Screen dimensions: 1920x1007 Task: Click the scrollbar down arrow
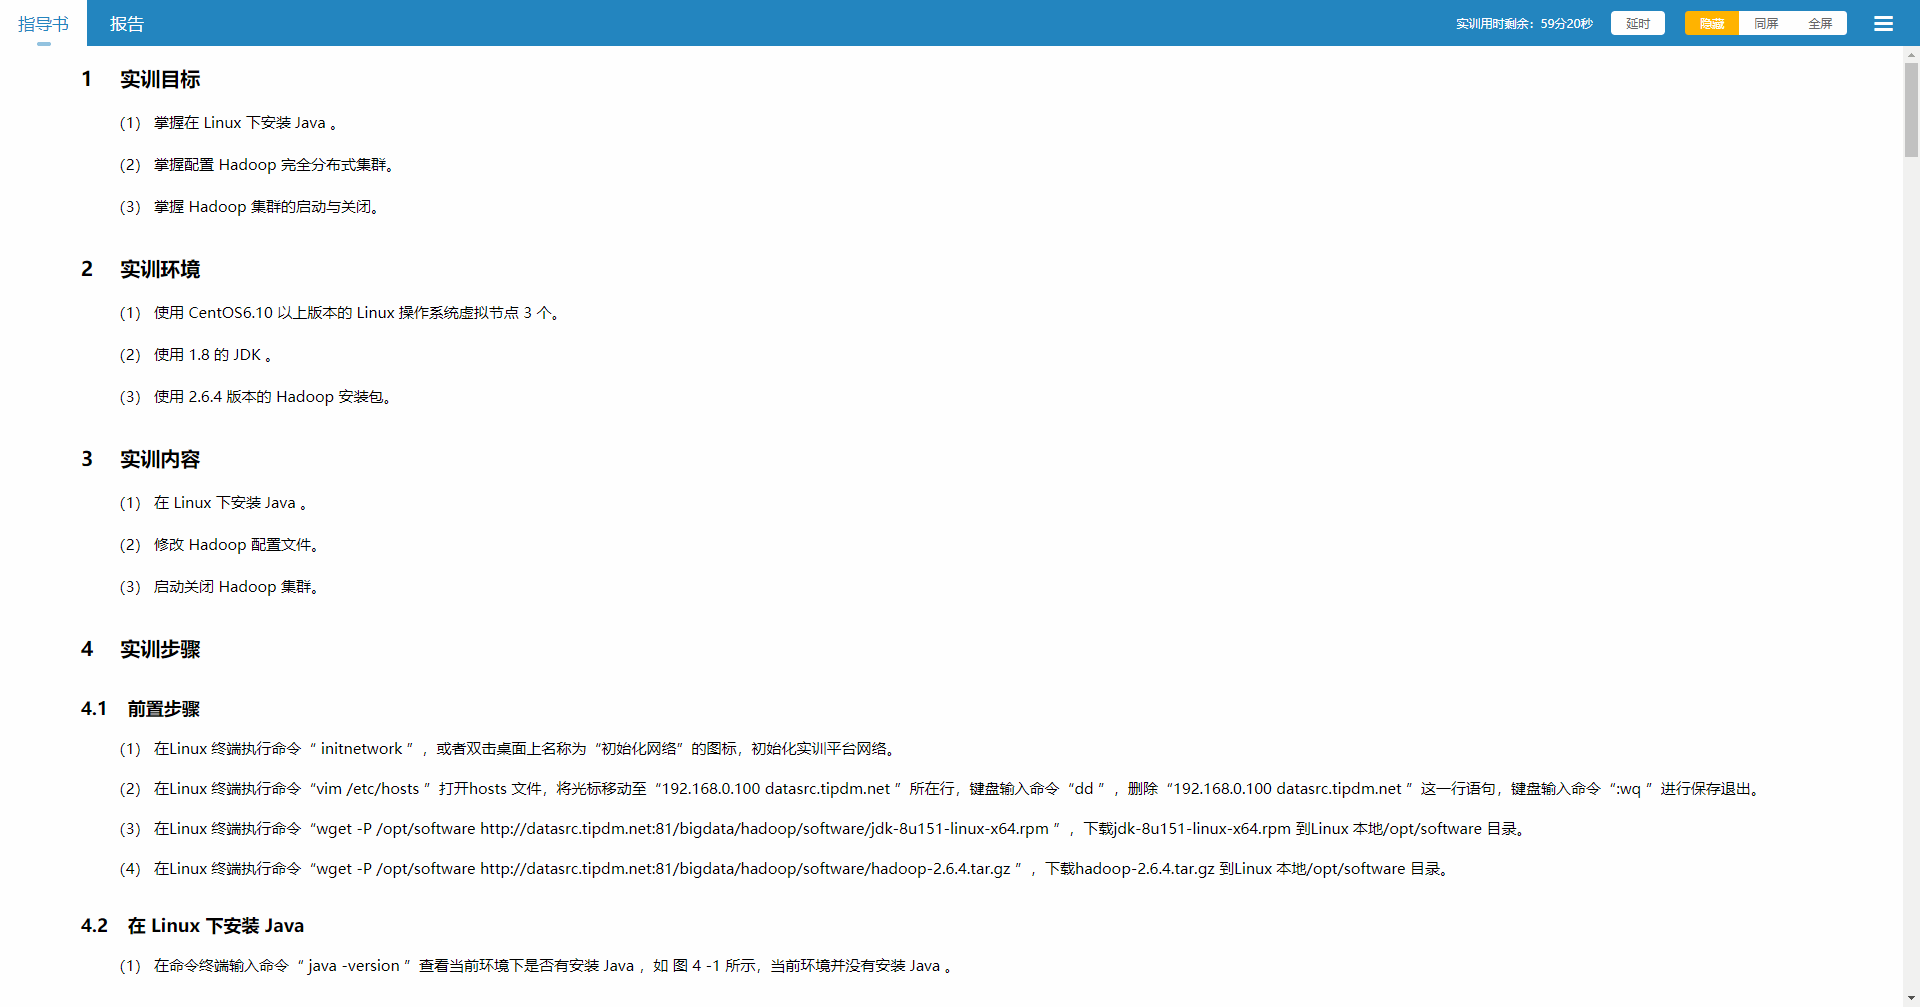click(x=1911, y=998)
